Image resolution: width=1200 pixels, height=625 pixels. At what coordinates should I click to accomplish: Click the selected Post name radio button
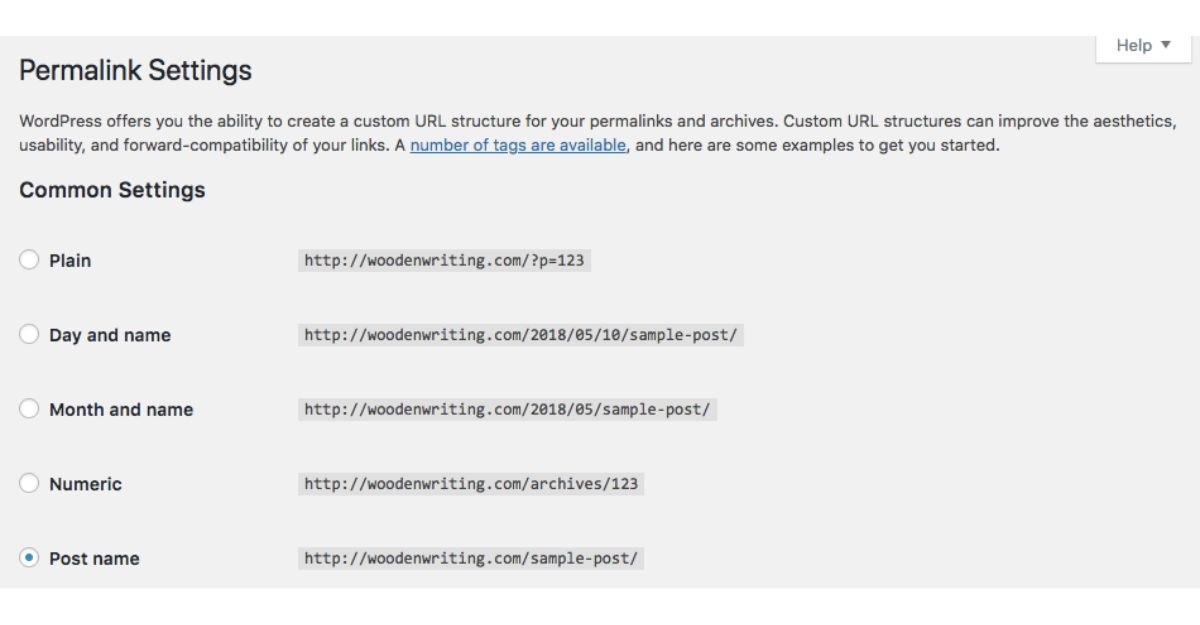click(x=29, y=558)
